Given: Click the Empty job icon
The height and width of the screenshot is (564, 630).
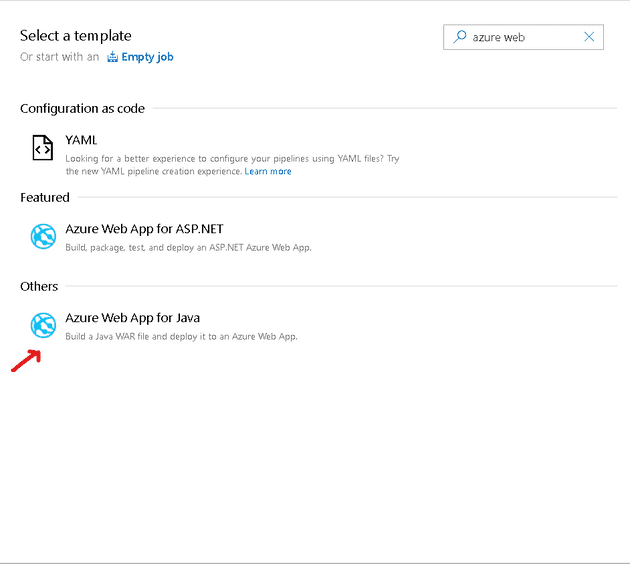Looking at the screenshot, I should coord(112,57).
